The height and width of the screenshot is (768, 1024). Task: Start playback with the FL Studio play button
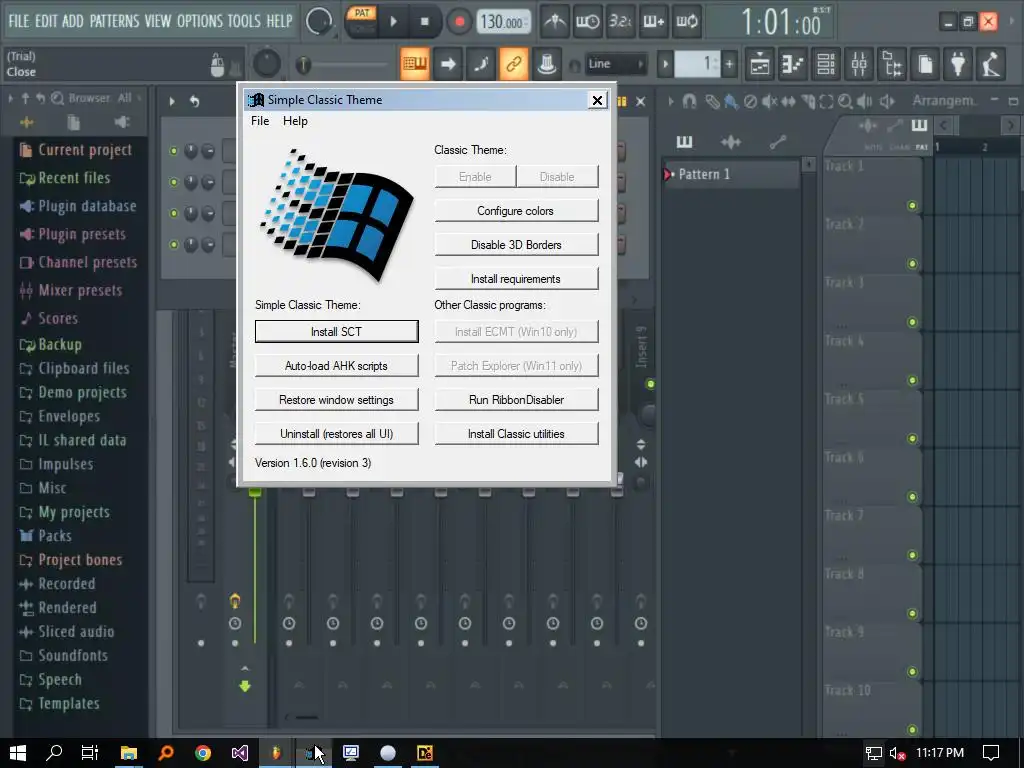tap(393, 22)
